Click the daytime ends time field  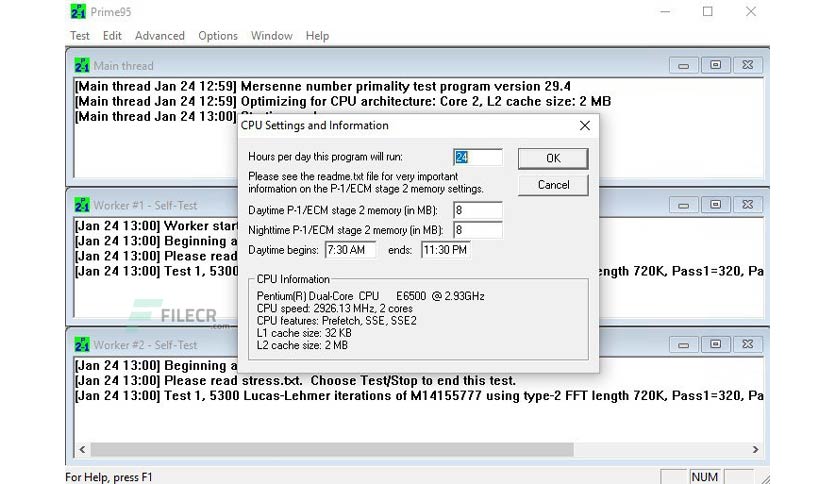(446, 250)
